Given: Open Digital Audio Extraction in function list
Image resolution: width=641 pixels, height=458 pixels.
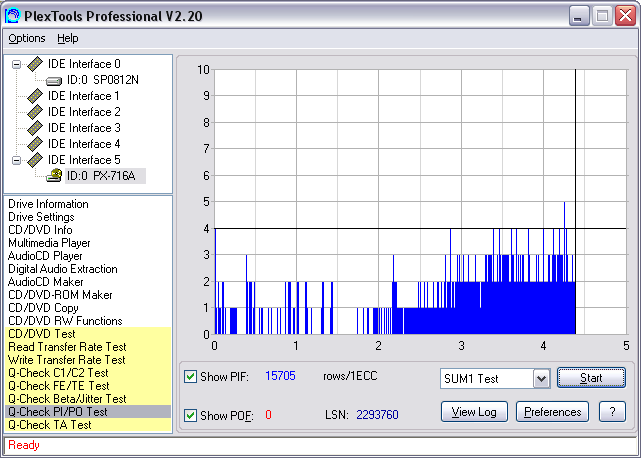Looking at the screenshot, I should (63, 269).
